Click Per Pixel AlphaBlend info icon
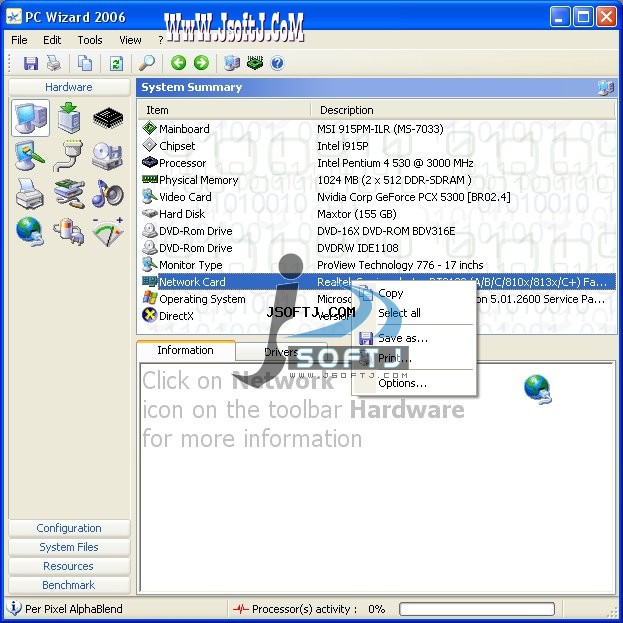The width and height of the screenshot is (623, 623). pyautogui.click(x=14, y=608)
